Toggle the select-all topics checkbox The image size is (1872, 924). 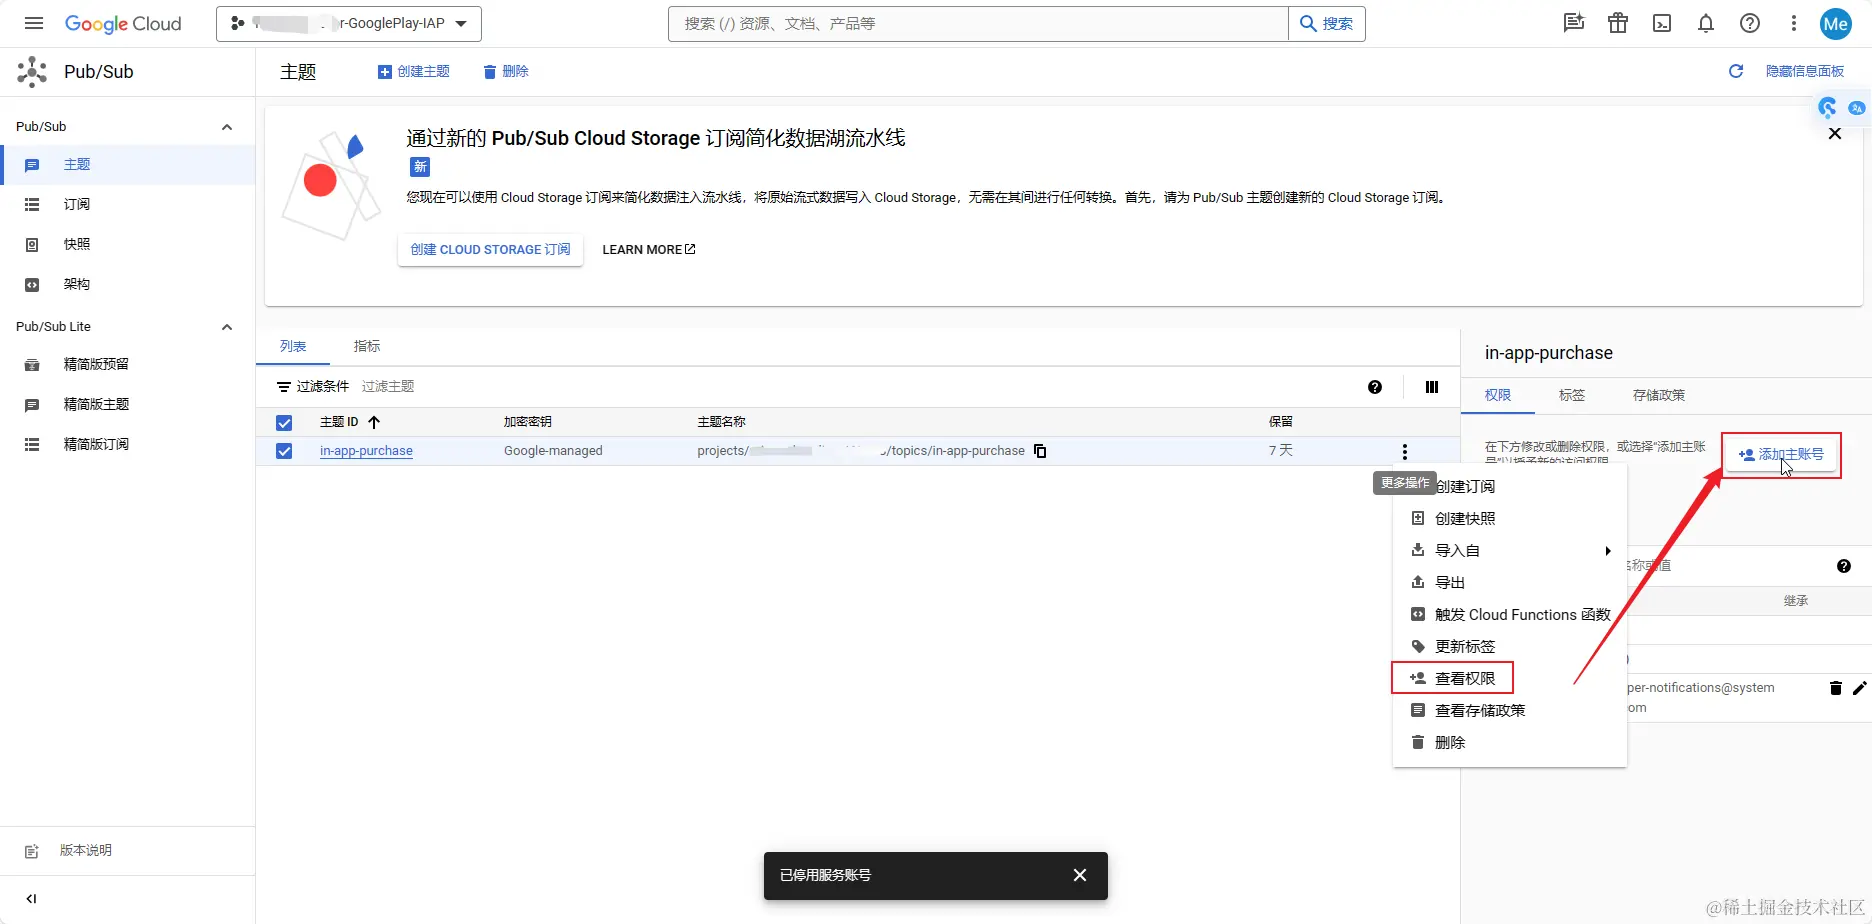coord(284,423)
